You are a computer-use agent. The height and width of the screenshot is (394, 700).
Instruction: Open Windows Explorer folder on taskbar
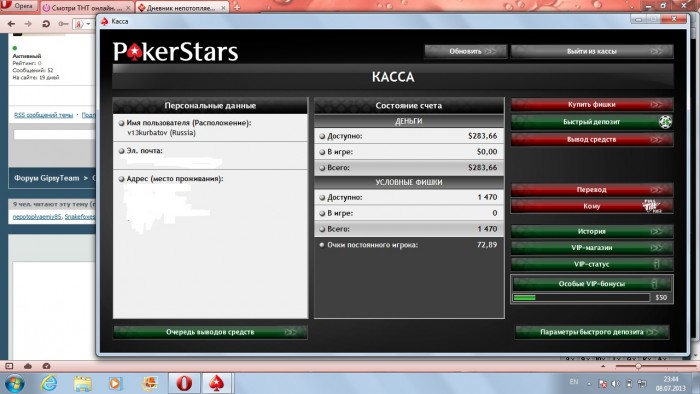click(x=83, y=383)
